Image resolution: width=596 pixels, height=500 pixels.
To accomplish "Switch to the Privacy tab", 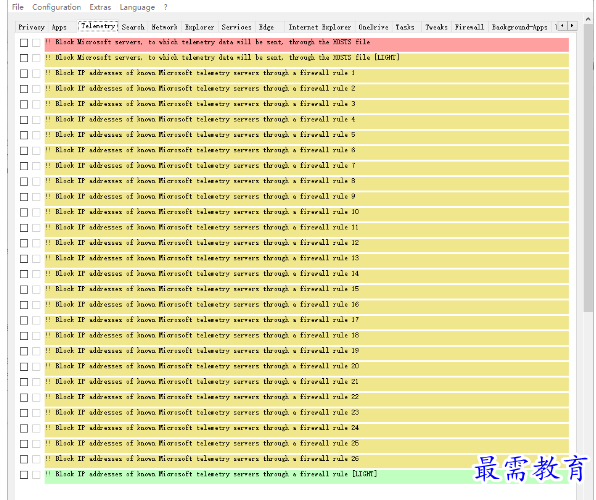I will [x=32, y=27].
